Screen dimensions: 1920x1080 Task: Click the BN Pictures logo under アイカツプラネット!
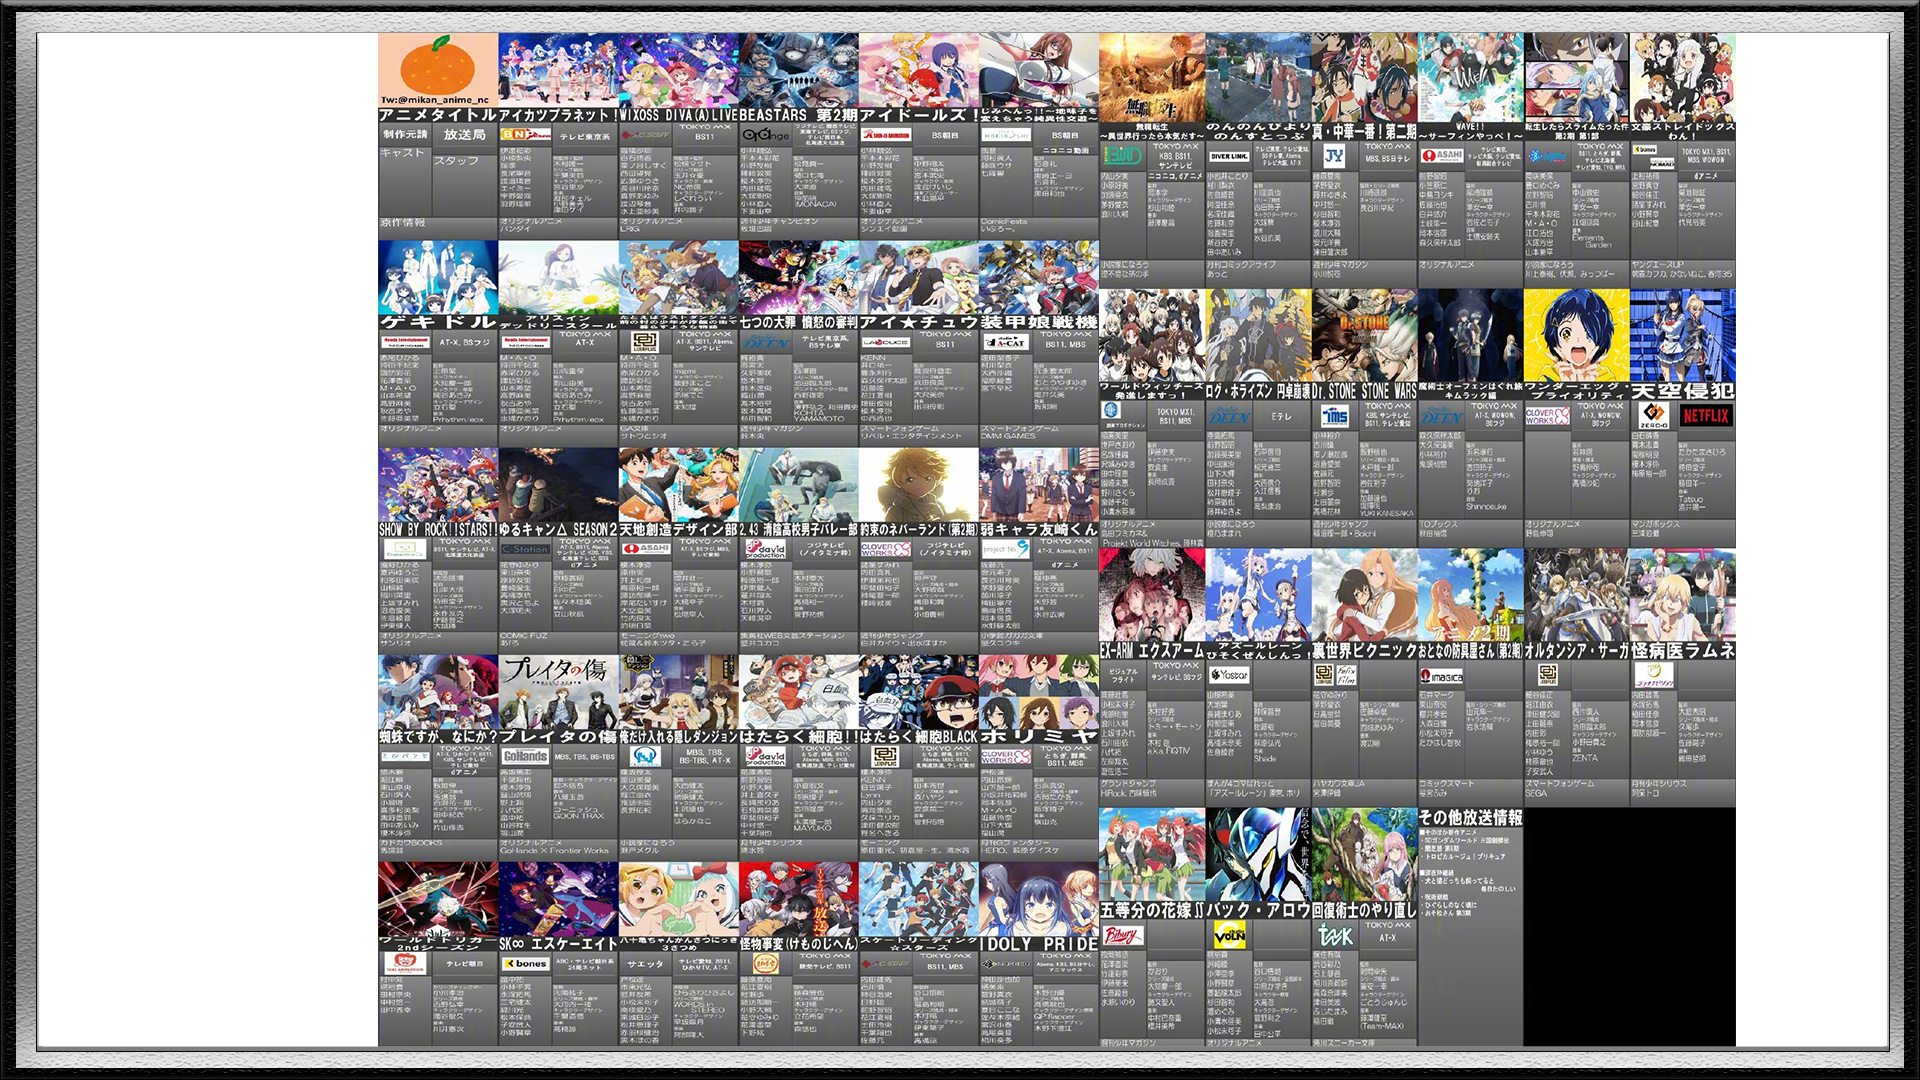525,135
